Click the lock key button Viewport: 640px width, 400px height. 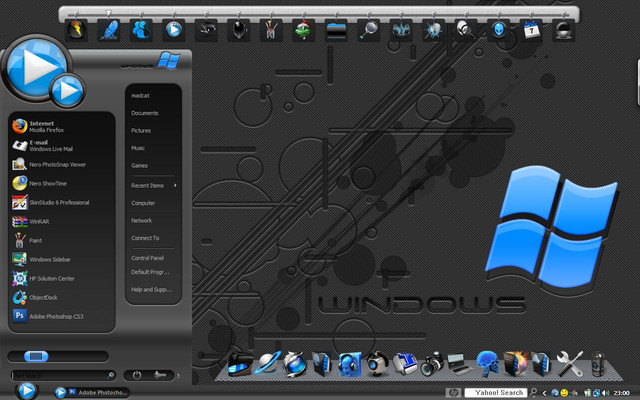160,375
